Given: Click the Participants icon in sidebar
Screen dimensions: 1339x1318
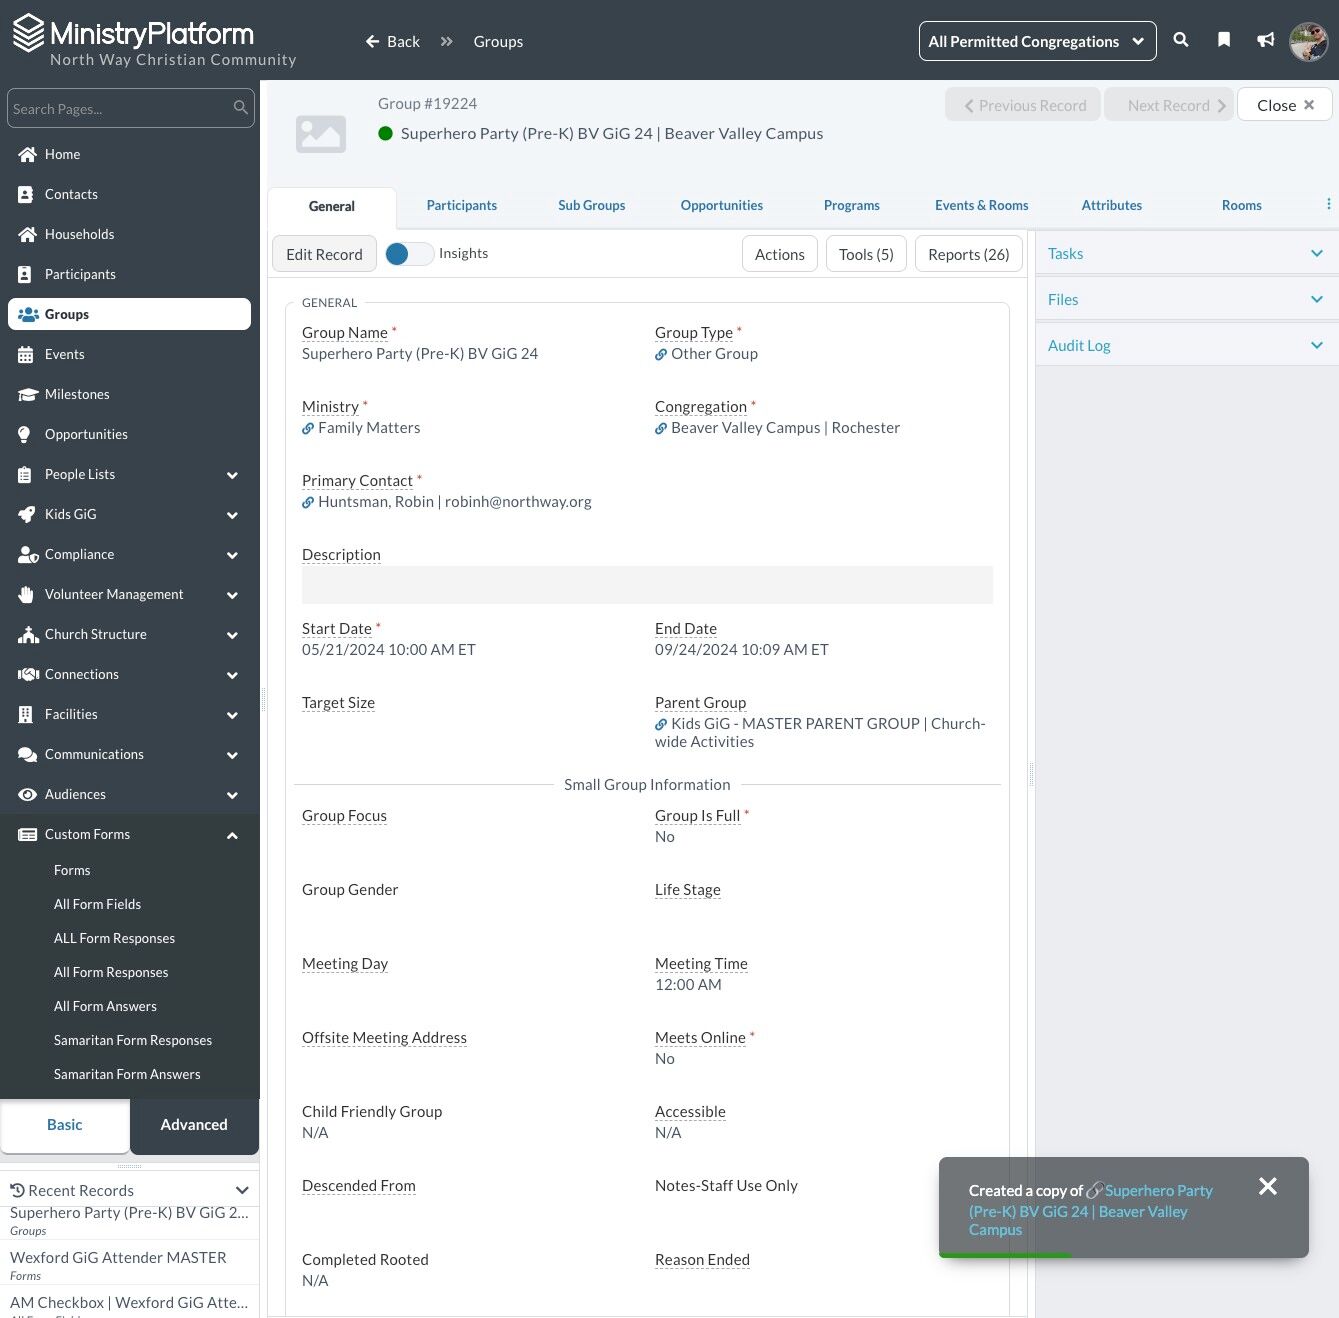Looking at the screenshot, I should [26, 274].
